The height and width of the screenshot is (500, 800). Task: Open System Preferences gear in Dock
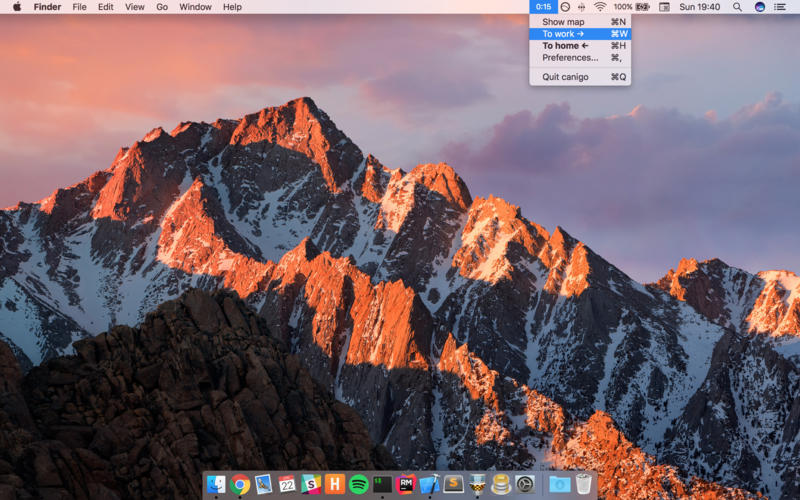click(x=525, y=484)
